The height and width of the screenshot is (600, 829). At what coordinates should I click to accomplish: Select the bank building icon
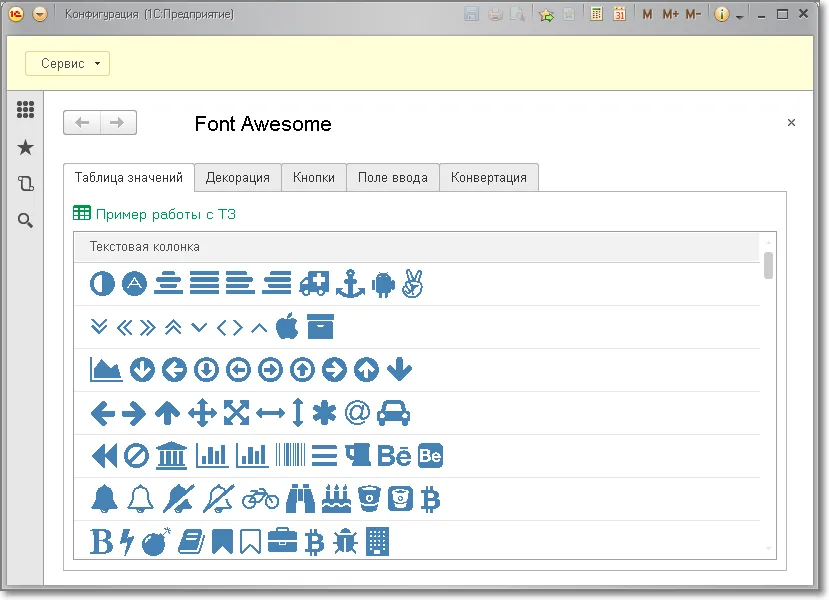(x=171, y=456)
